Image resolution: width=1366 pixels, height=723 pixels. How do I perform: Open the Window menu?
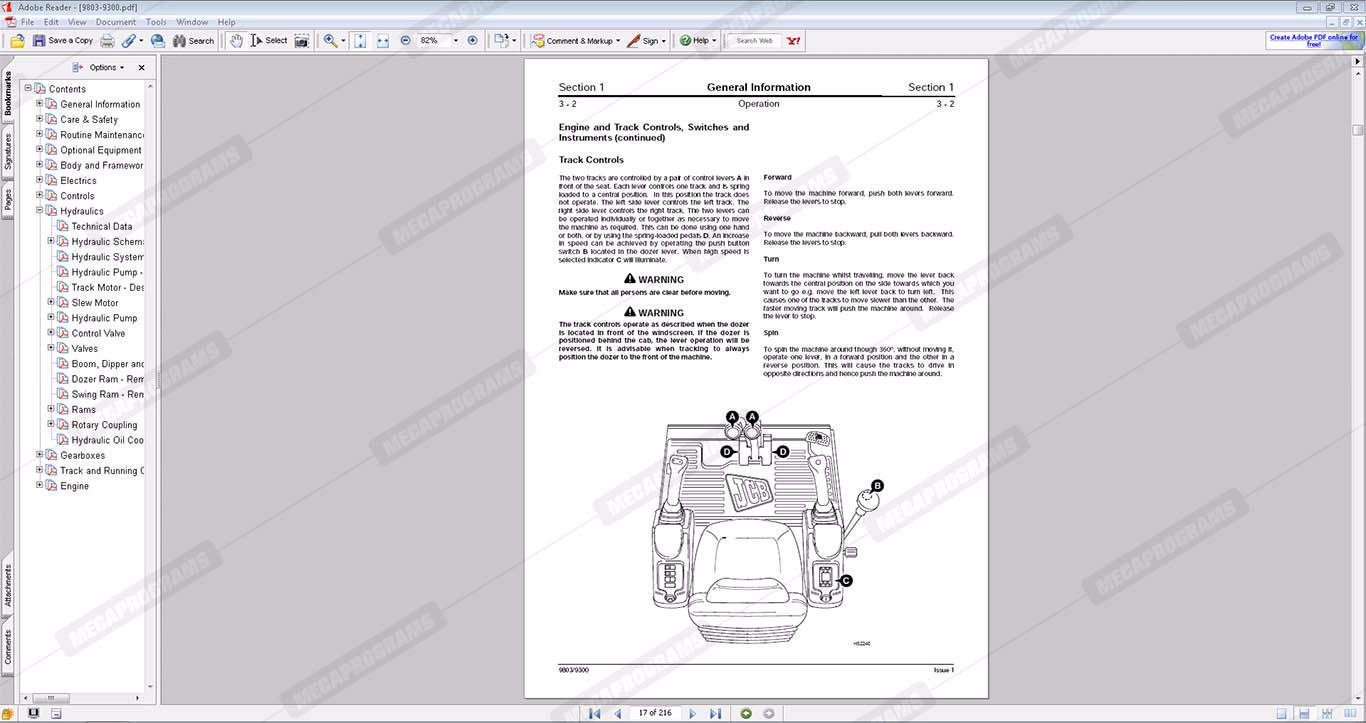coord(192,22)
